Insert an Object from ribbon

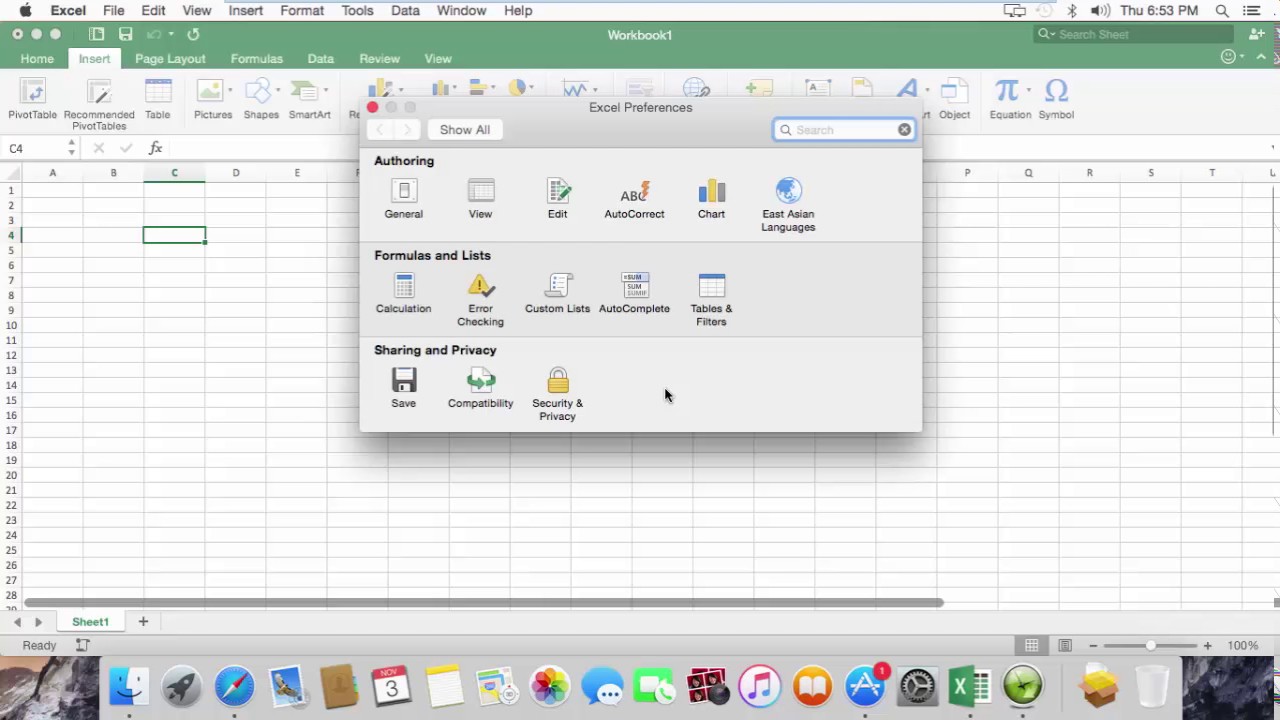click(954, 99)
